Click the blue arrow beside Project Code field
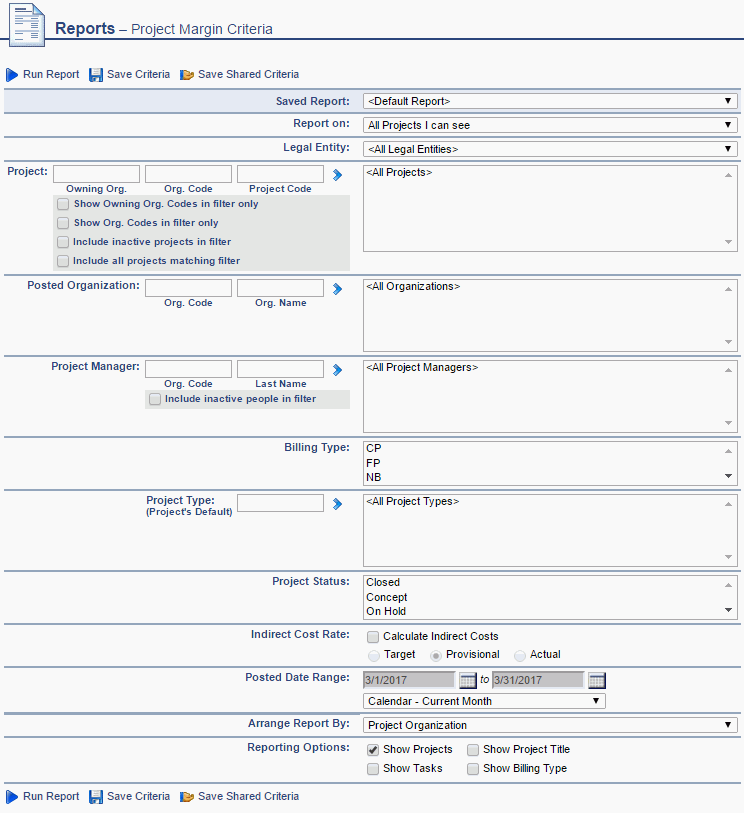The image size is (744, 813). [x=338, y=175]
